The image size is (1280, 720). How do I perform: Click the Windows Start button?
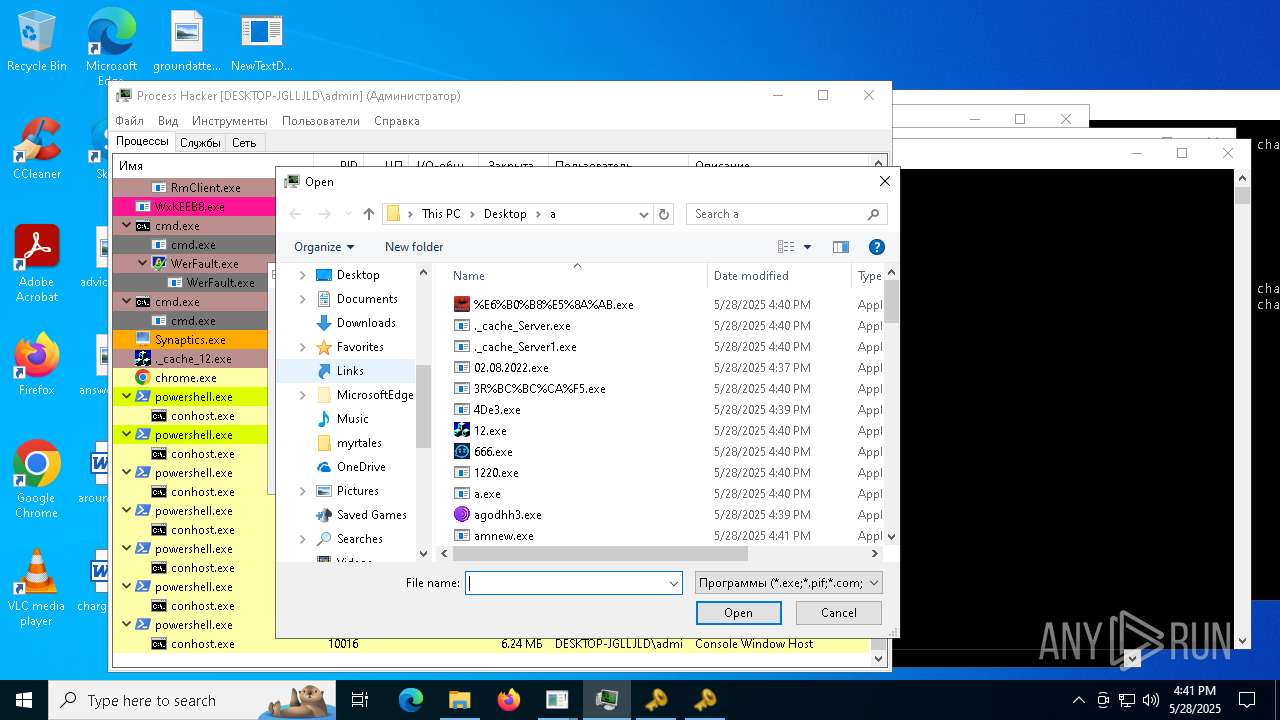point(24,700)
